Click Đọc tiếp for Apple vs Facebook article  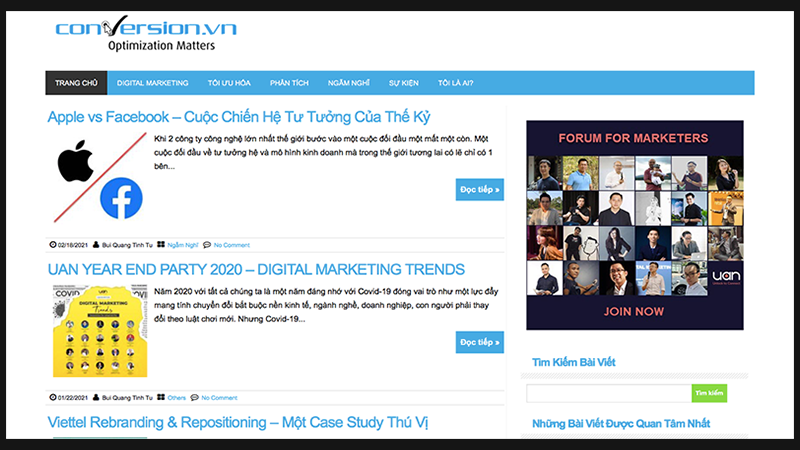click(480, 189)
